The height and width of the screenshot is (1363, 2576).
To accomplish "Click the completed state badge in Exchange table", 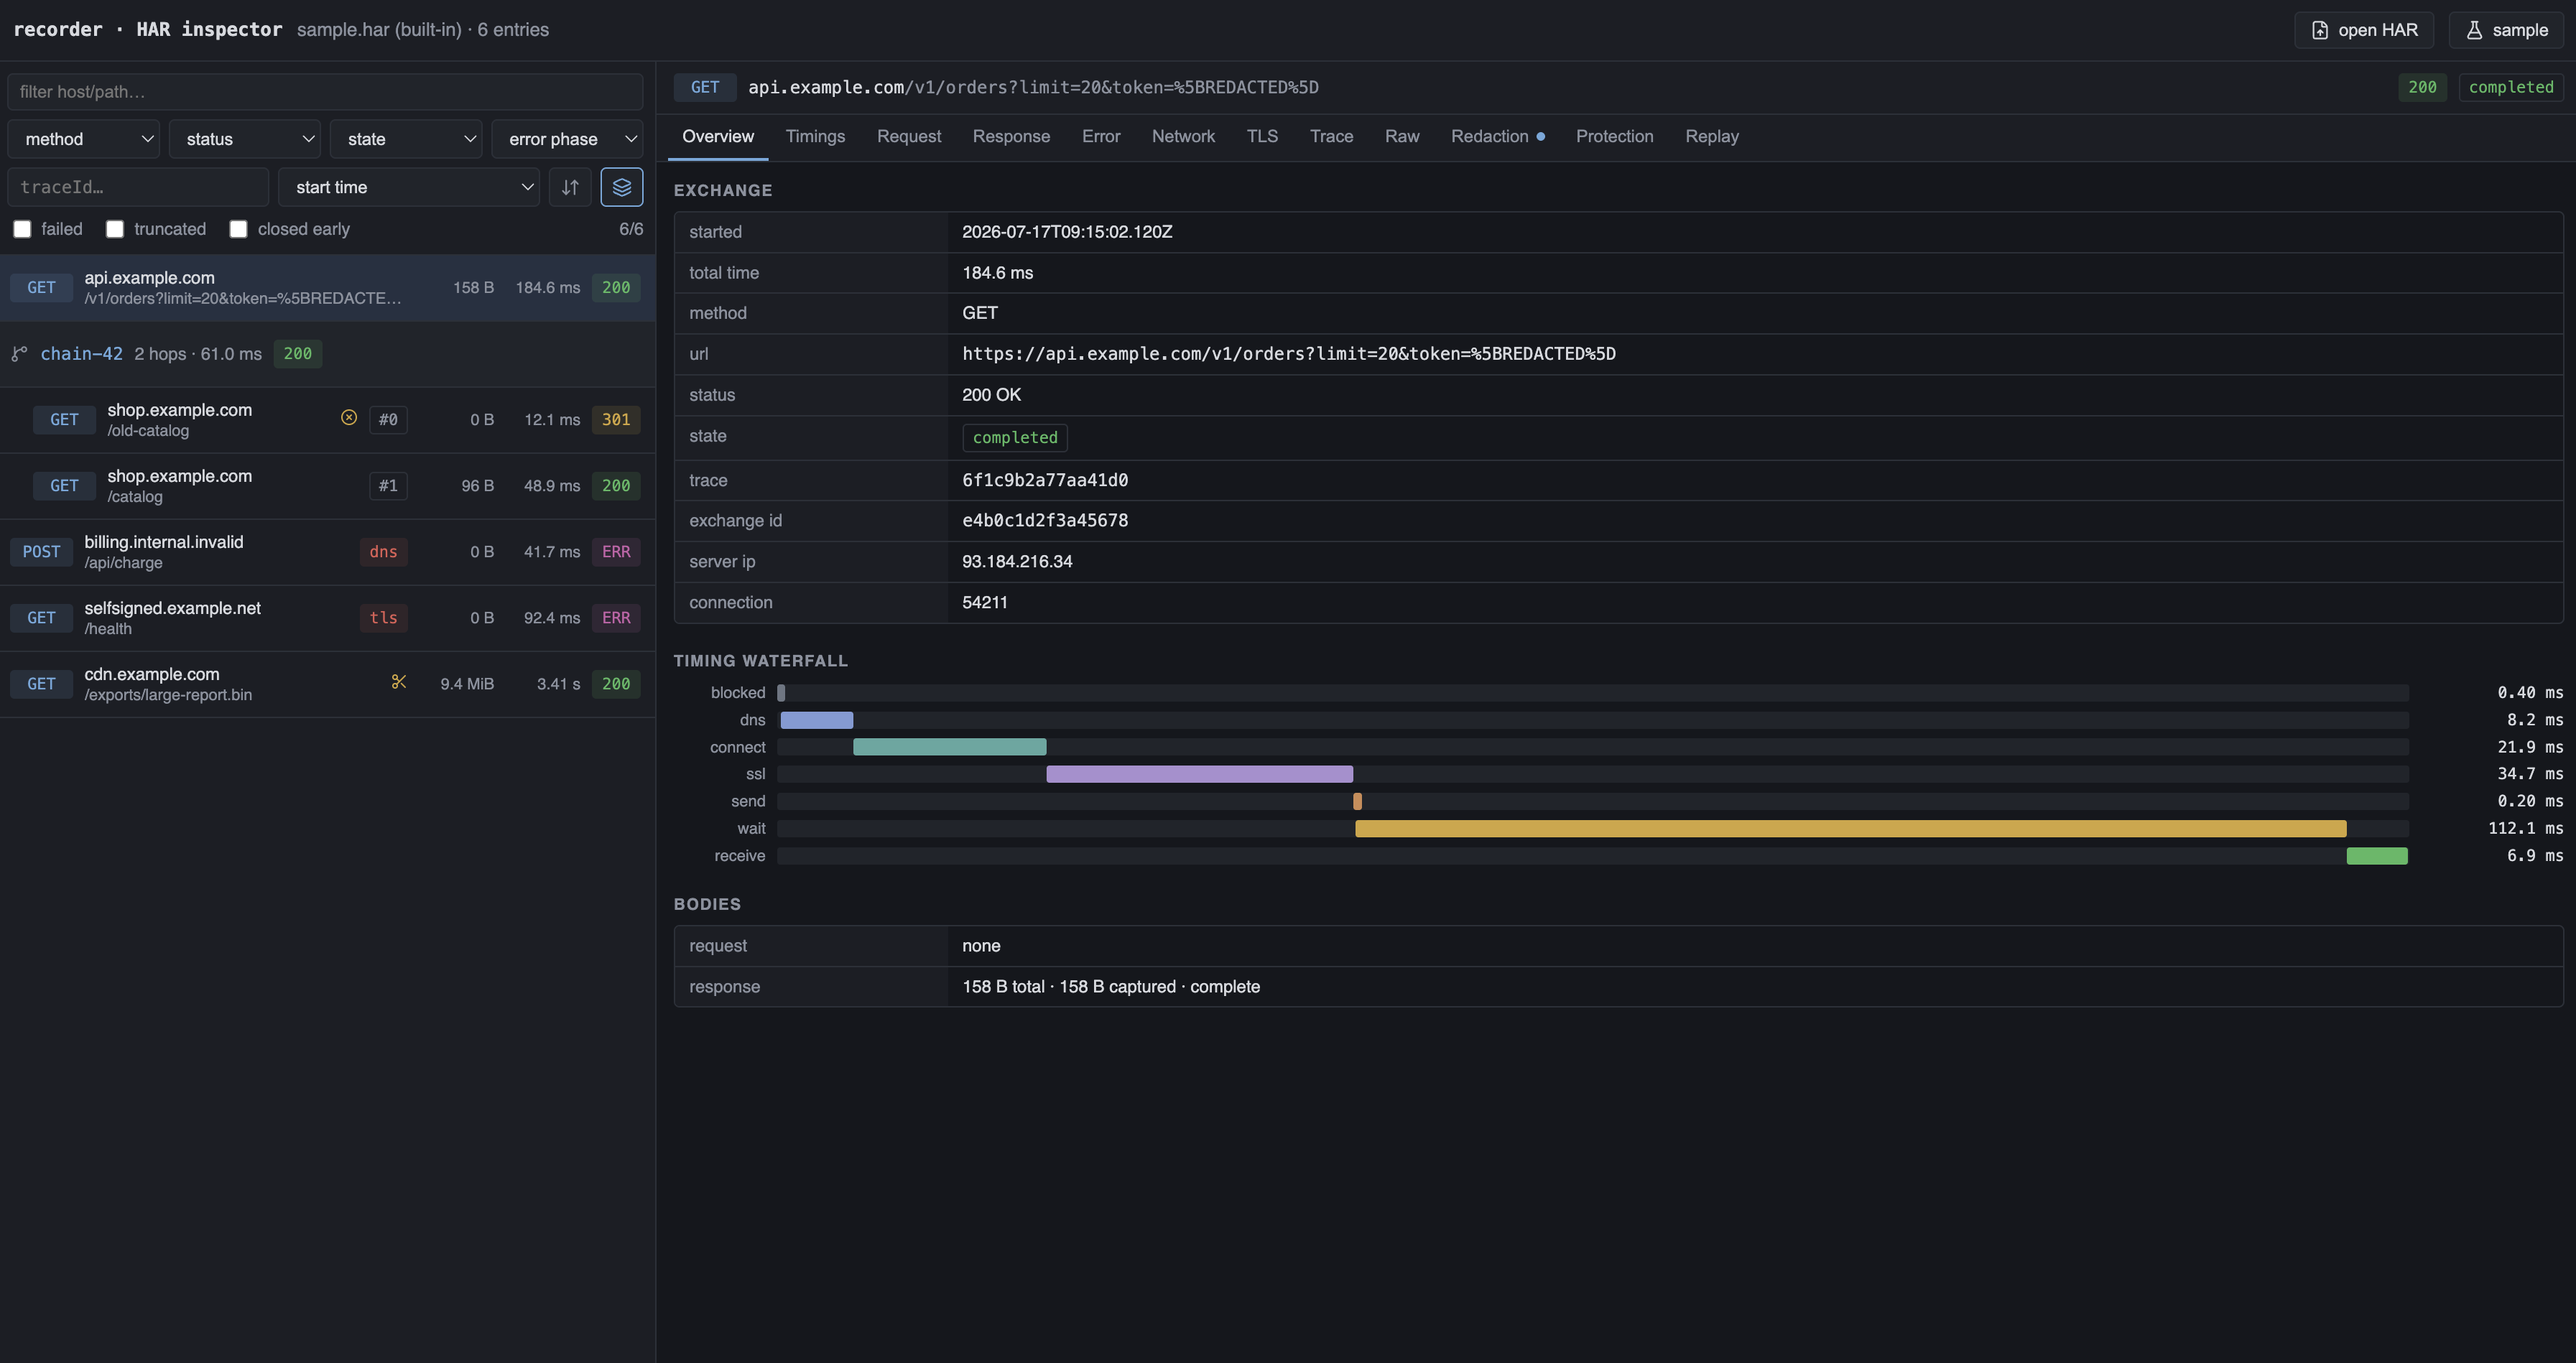I will coord(1015,437).
